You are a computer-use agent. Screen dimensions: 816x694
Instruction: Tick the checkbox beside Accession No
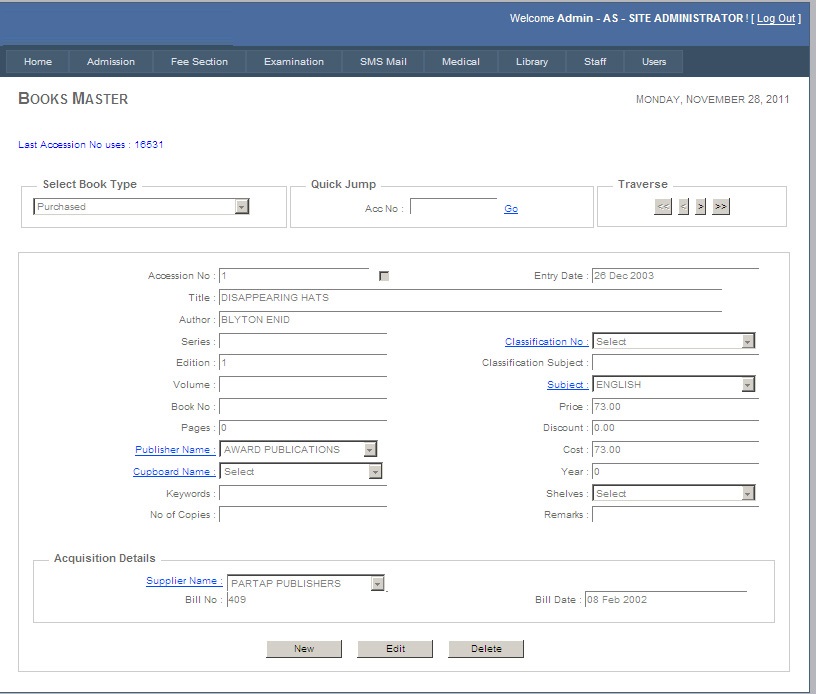(384, 276)
